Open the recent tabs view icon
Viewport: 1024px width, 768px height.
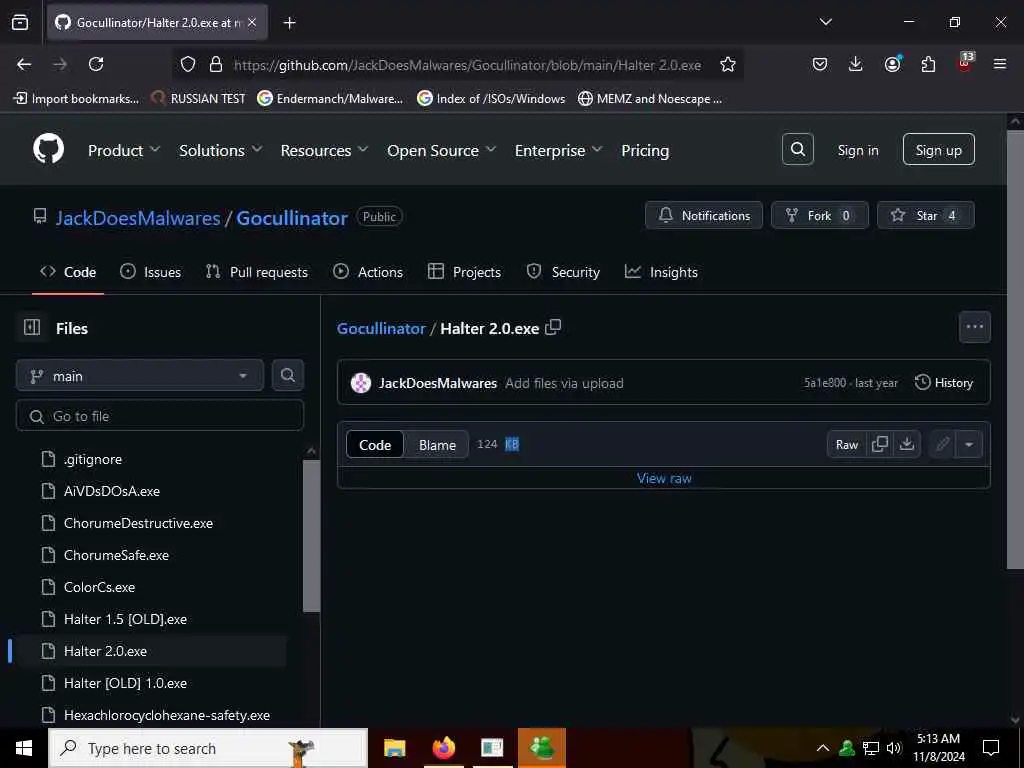(20, 22)
